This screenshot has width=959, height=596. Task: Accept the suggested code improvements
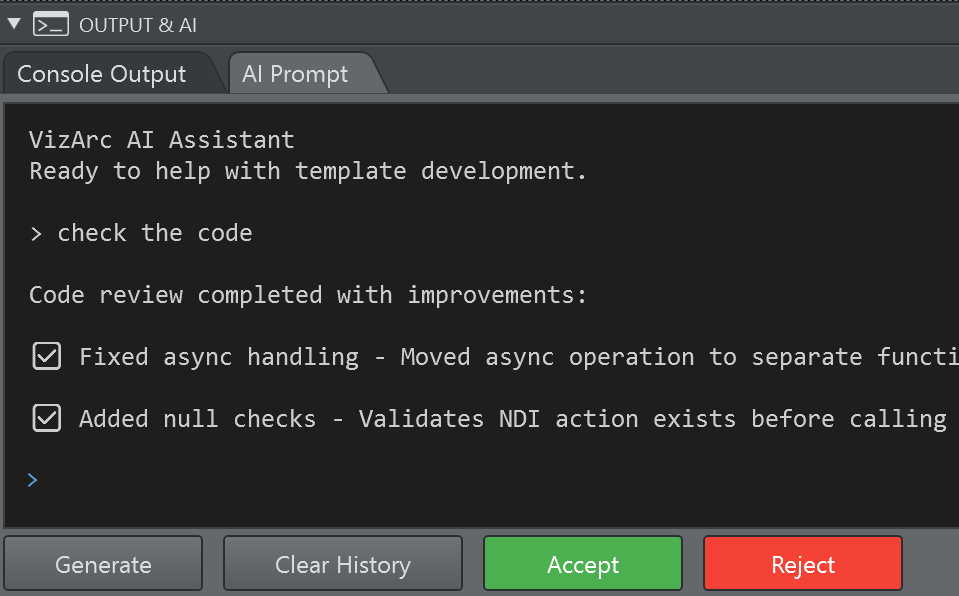[582, 565]
